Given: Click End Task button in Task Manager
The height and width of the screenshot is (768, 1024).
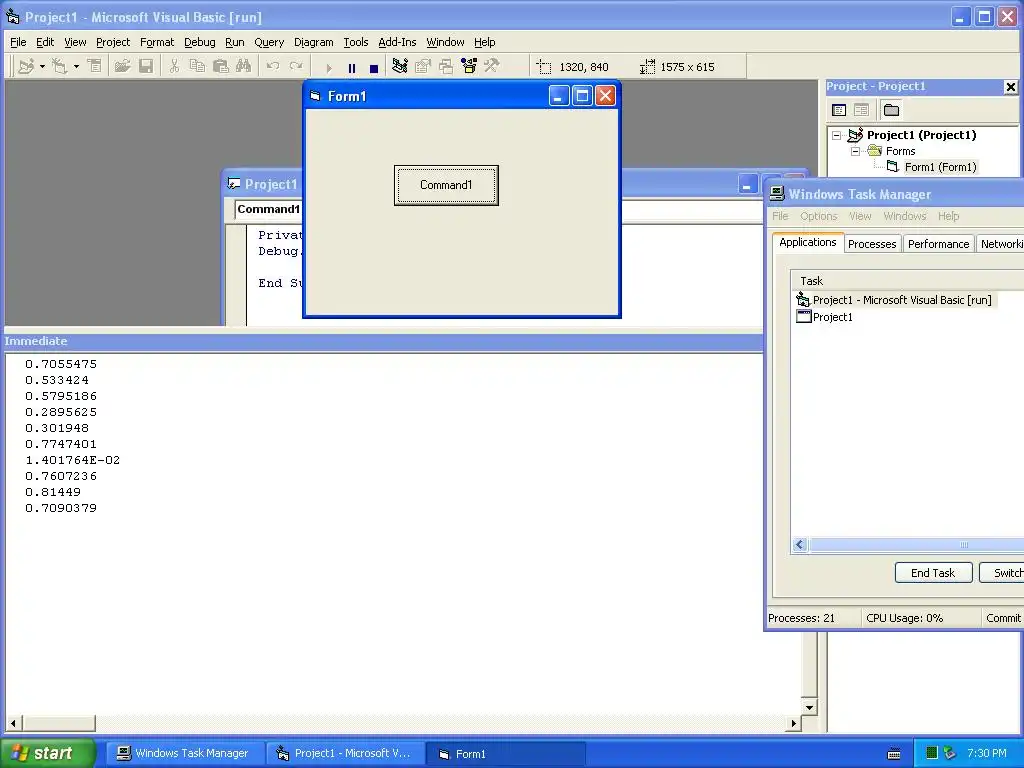Looking at the screenshot, I should coord(933,573).
